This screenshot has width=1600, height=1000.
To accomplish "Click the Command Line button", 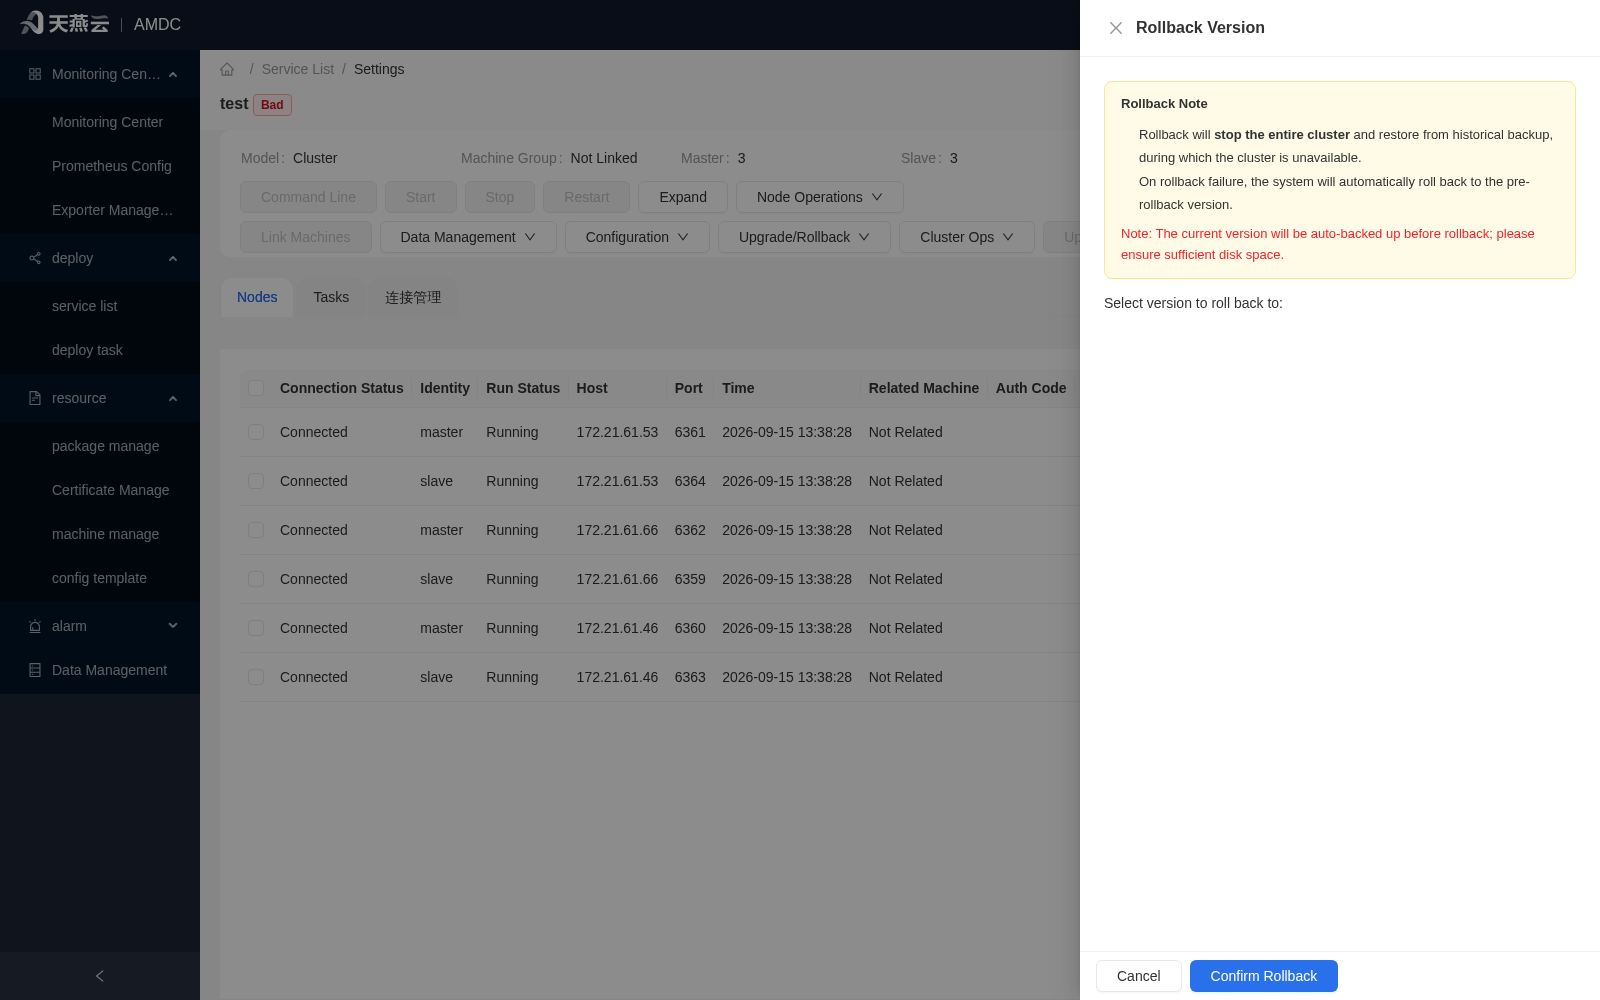I will tap(308, 197).
